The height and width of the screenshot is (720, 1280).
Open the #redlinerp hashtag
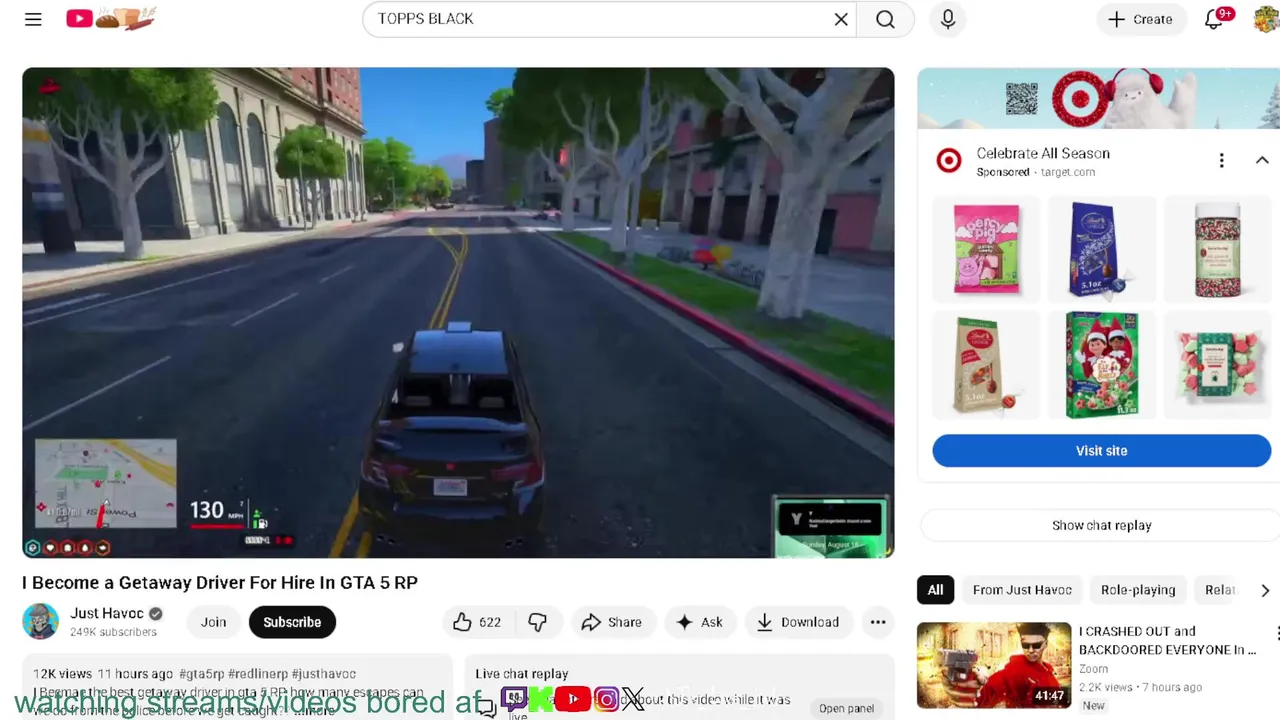tap(260, 674)
